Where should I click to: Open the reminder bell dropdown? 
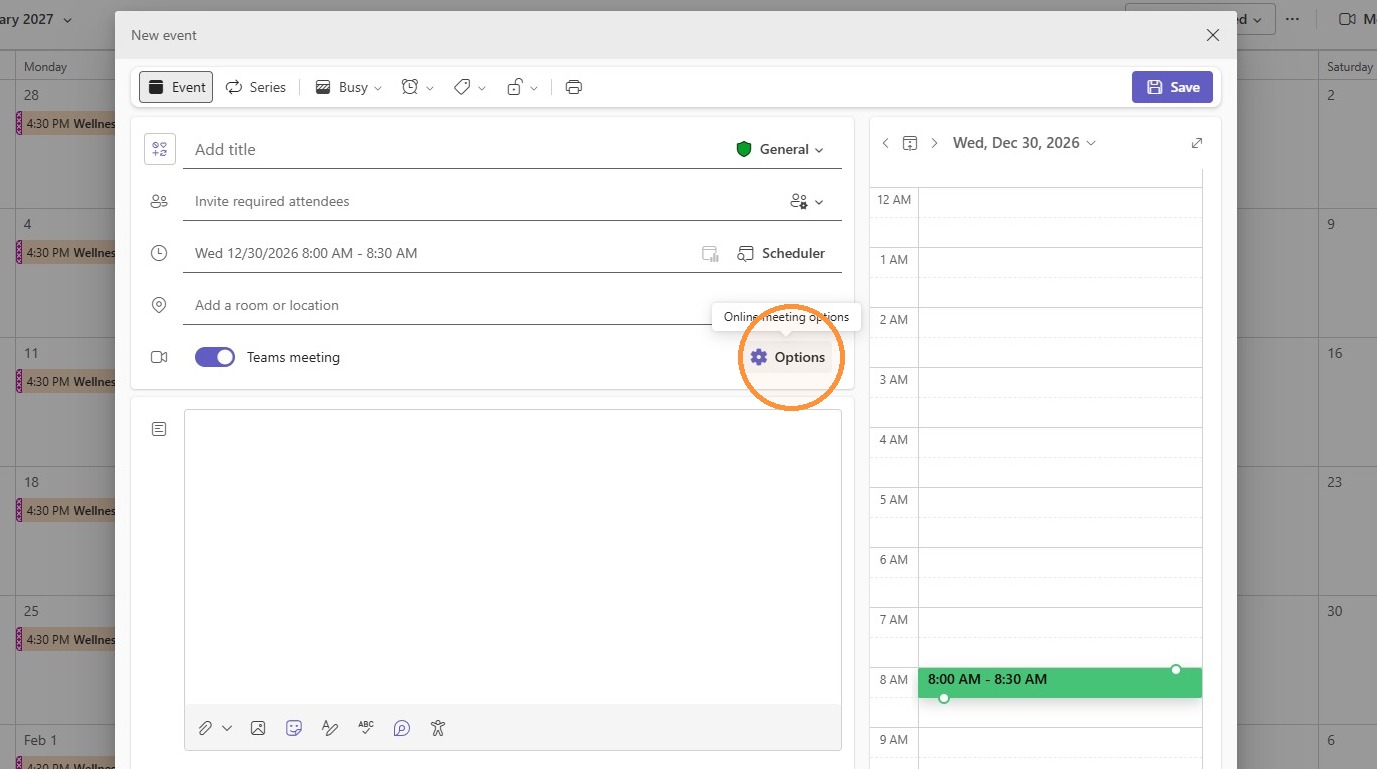(x=417, y=87)
